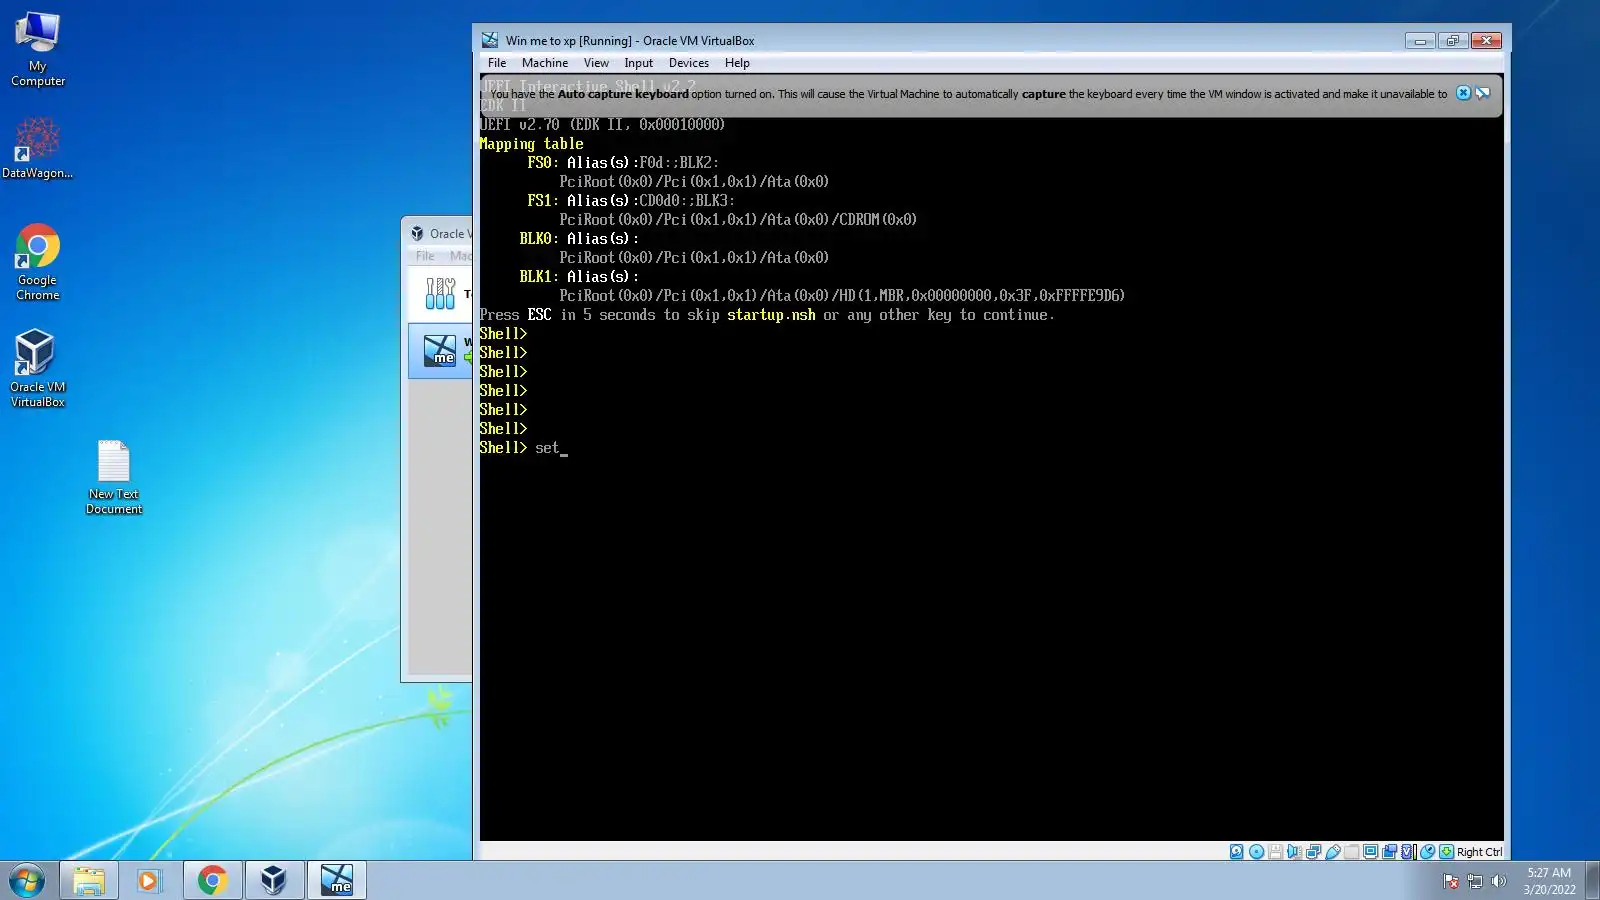The height and width of the screenshot is (900, 1600).
Task: Open the clock showing 5:27 AM
Action: [1549, 881]
